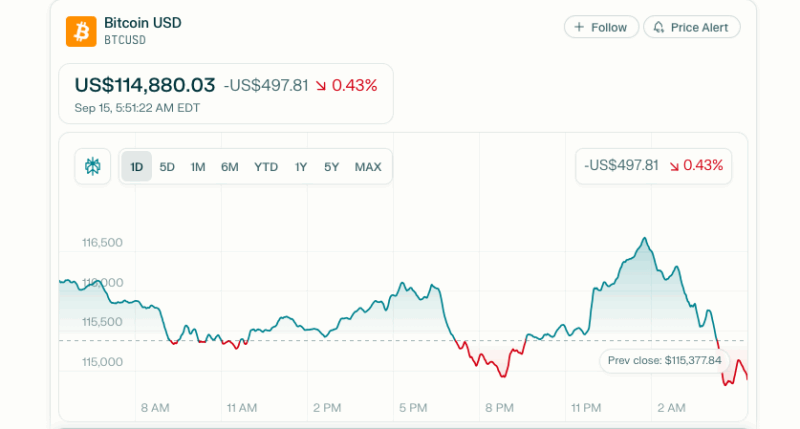The width and height of the screenshot is (800, 429).
Task: Click the red down arrow in the chart change badge
Action: pos(676,166)
